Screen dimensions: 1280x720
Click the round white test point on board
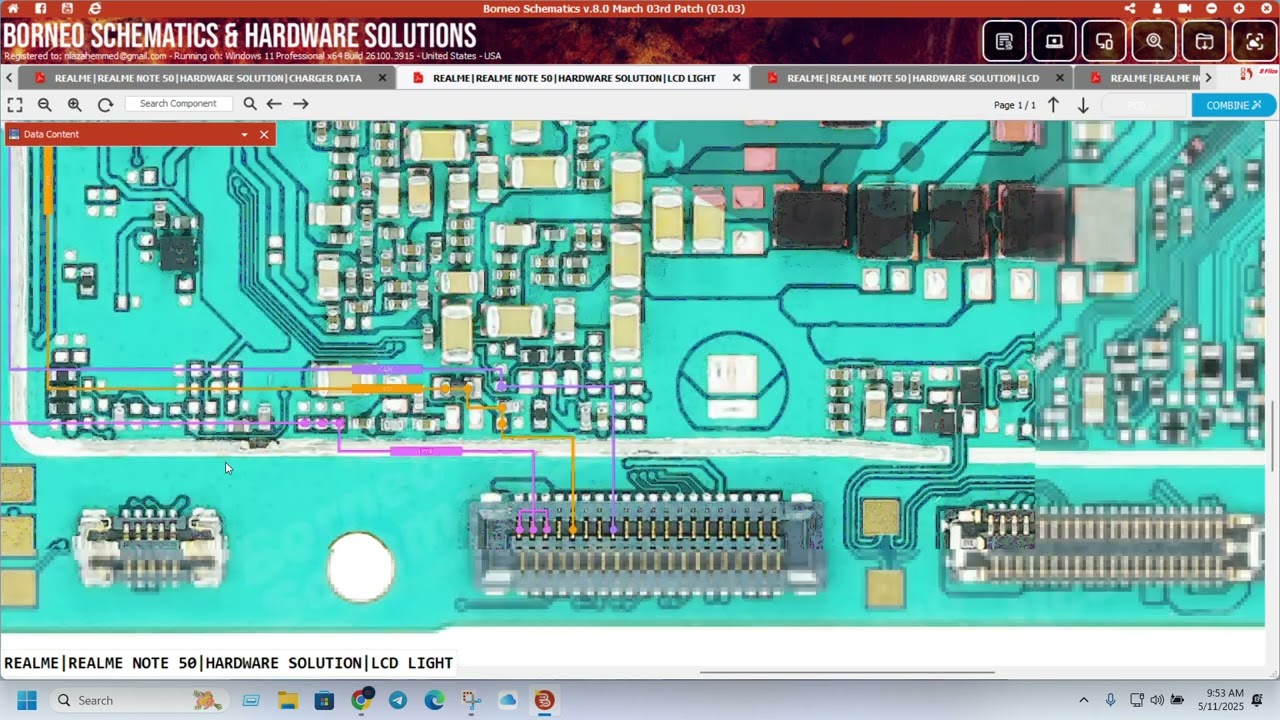[361, 566]
